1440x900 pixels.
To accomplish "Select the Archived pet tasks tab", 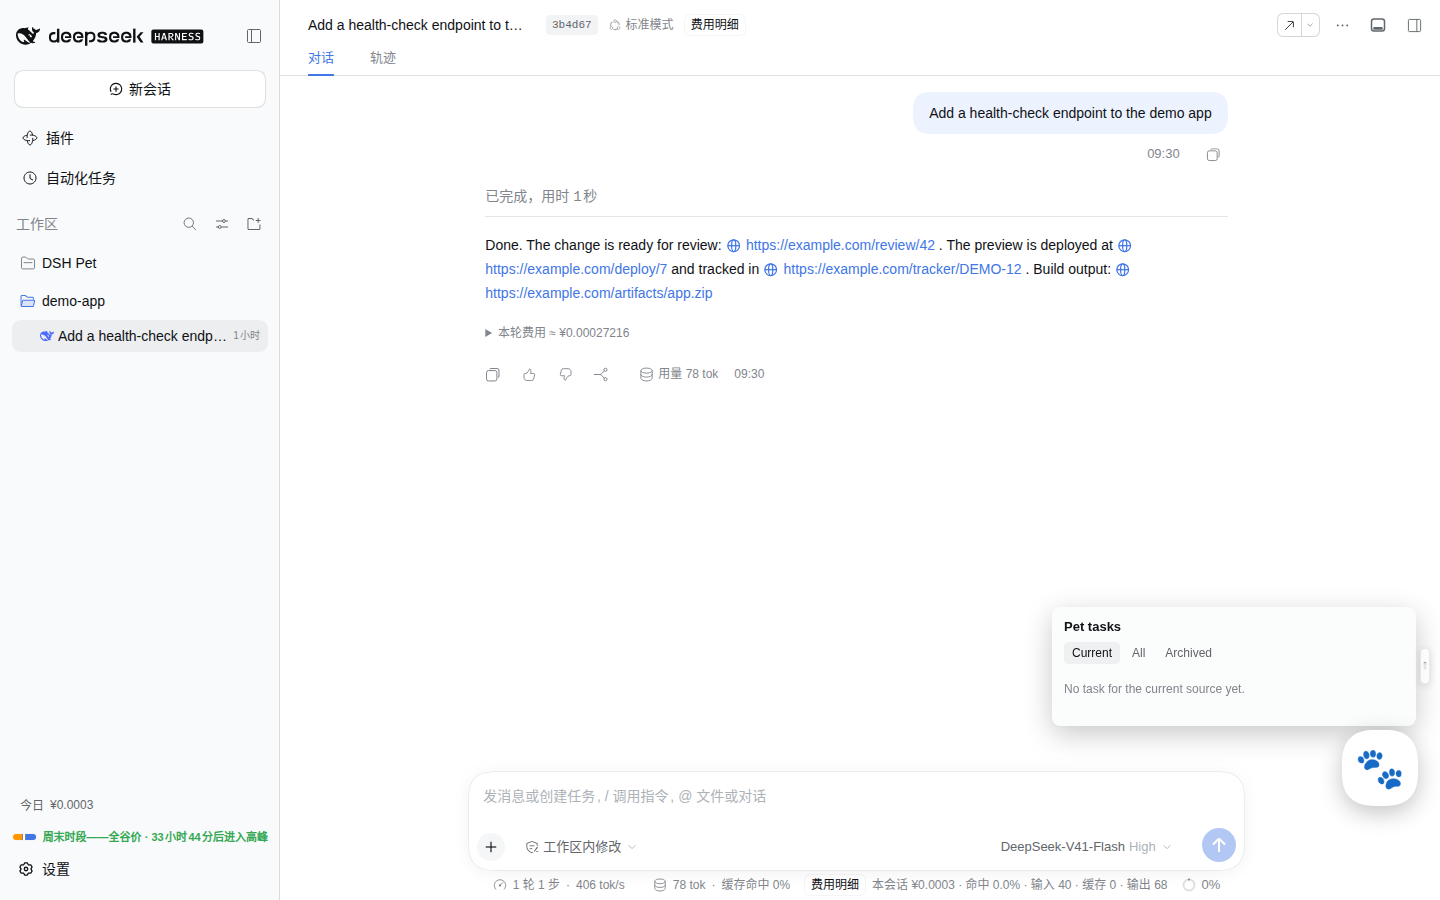I will [1188, 653].
